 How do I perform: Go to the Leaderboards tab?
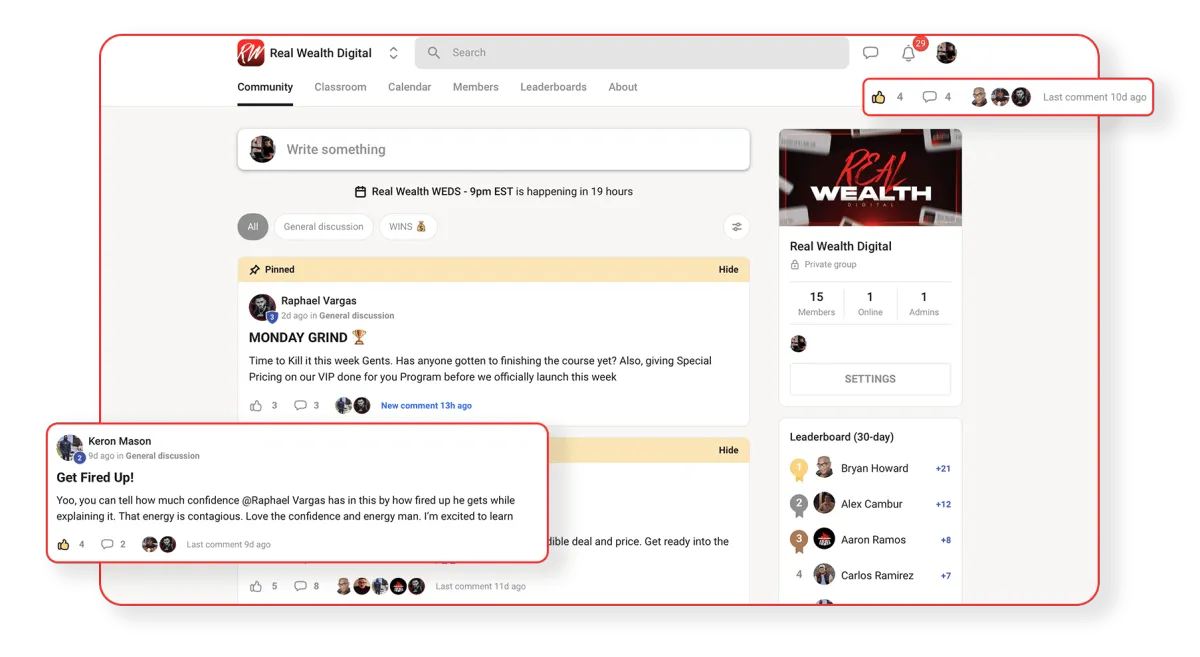tap(553, 87)
